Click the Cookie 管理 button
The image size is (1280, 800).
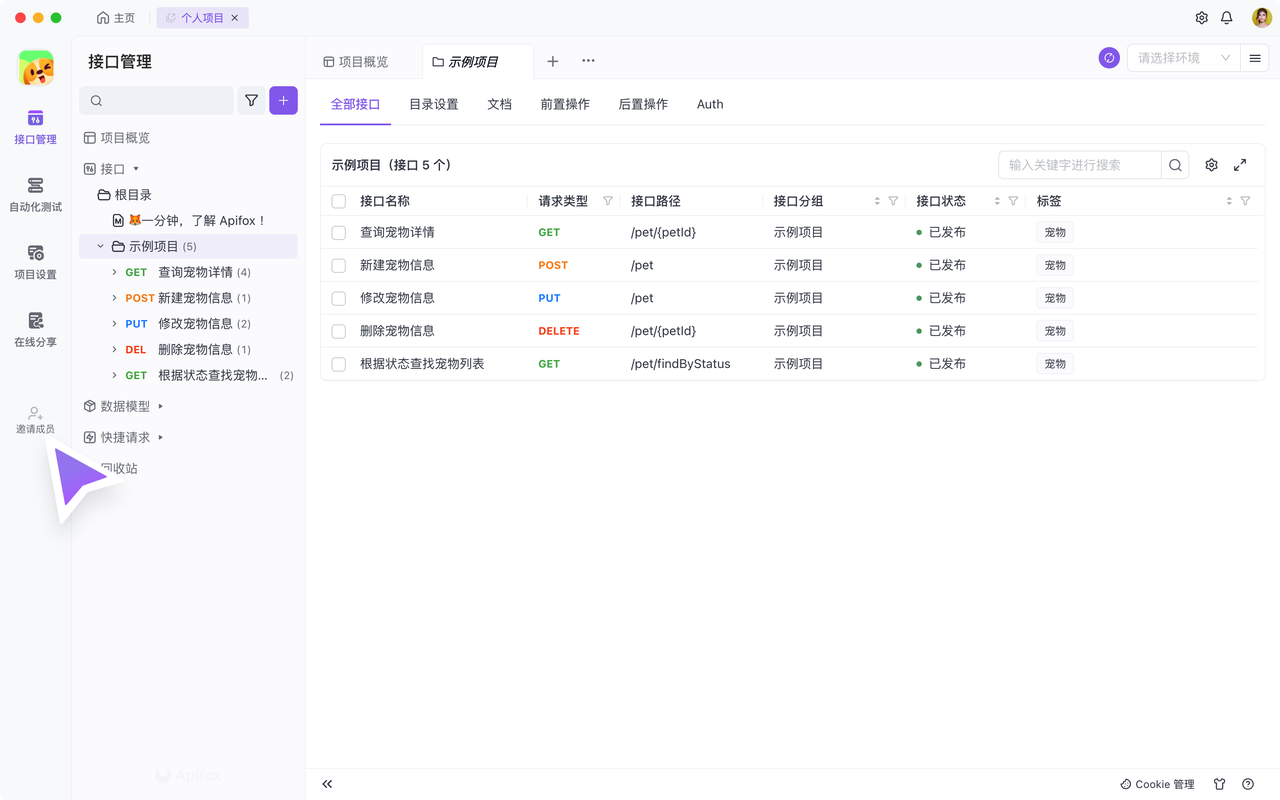click(x=1157, y=784)
